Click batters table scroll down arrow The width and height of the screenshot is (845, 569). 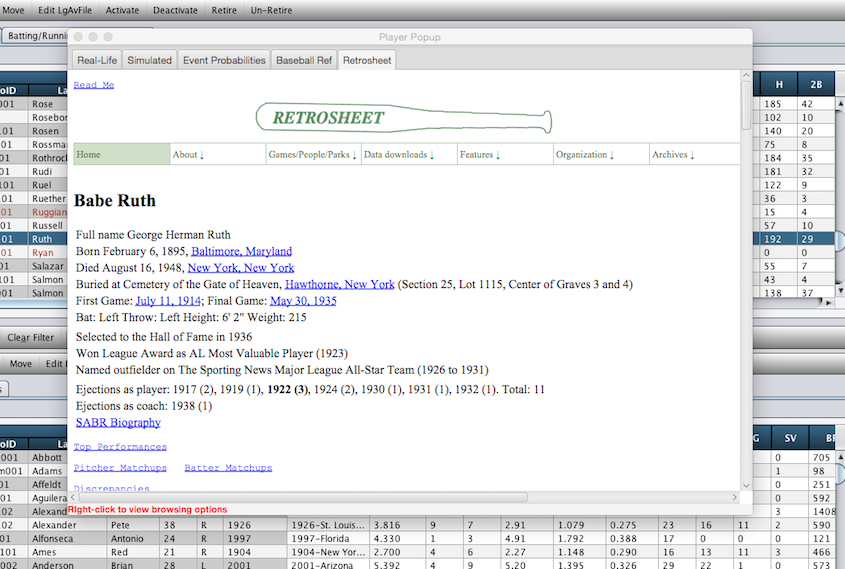click(x=840, y=290)
